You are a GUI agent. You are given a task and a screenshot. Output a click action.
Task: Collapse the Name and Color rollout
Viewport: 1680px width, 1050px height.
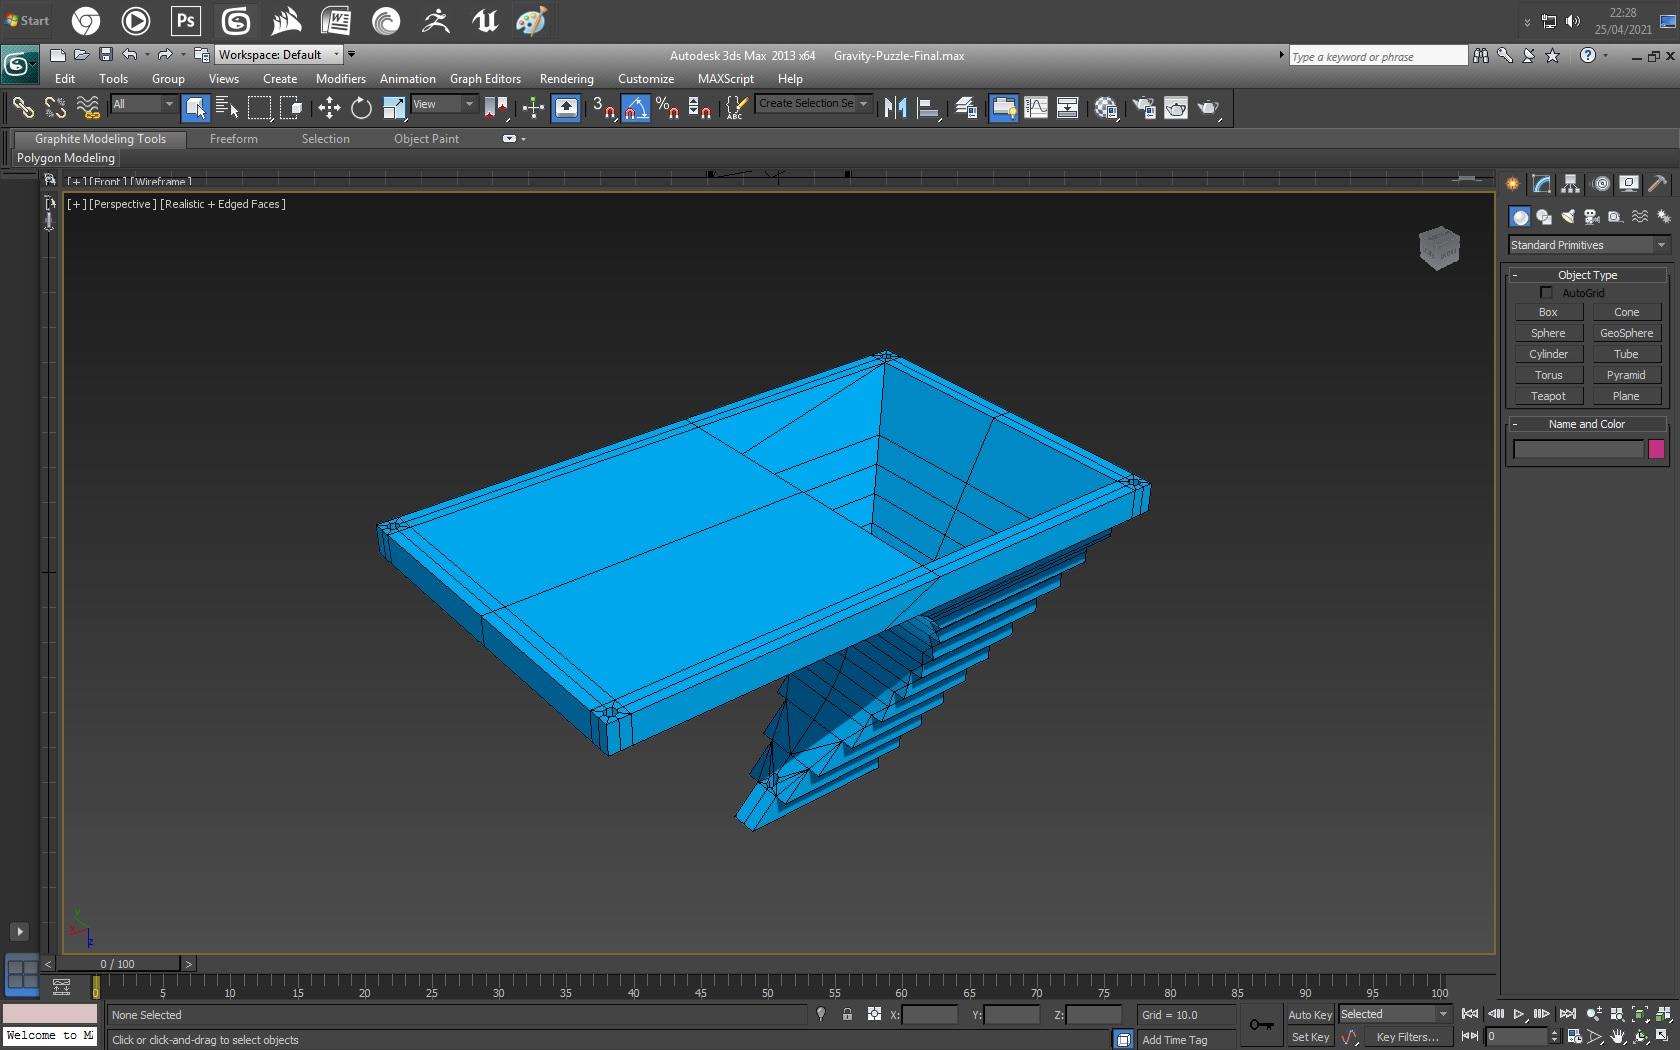pos(1587,424)
